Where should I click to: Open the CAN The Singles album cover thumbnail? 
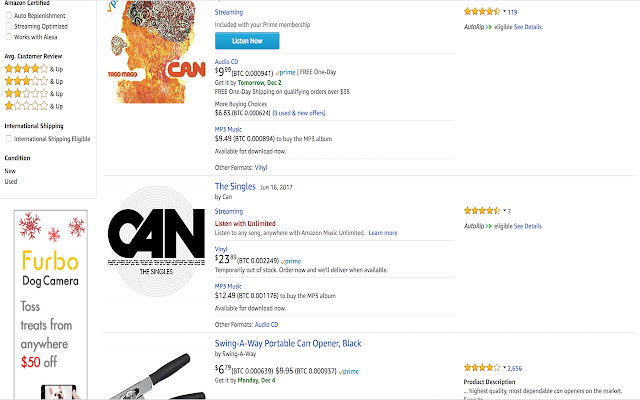click(x=156, y=241)
